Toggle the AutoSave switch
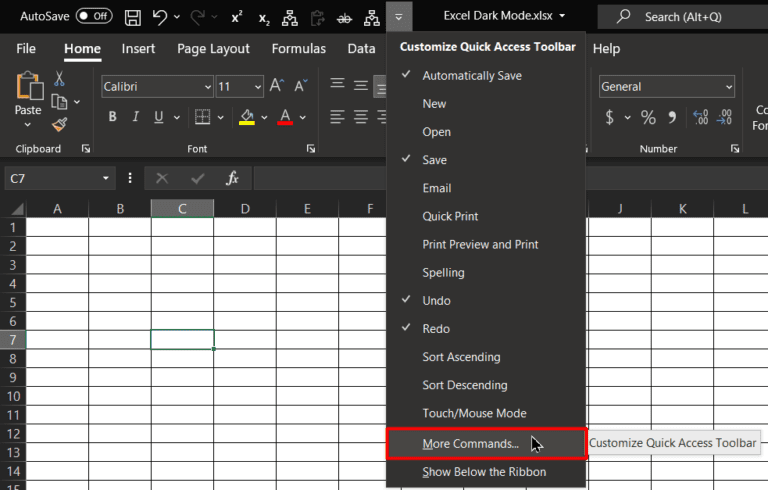 point(94,16)
